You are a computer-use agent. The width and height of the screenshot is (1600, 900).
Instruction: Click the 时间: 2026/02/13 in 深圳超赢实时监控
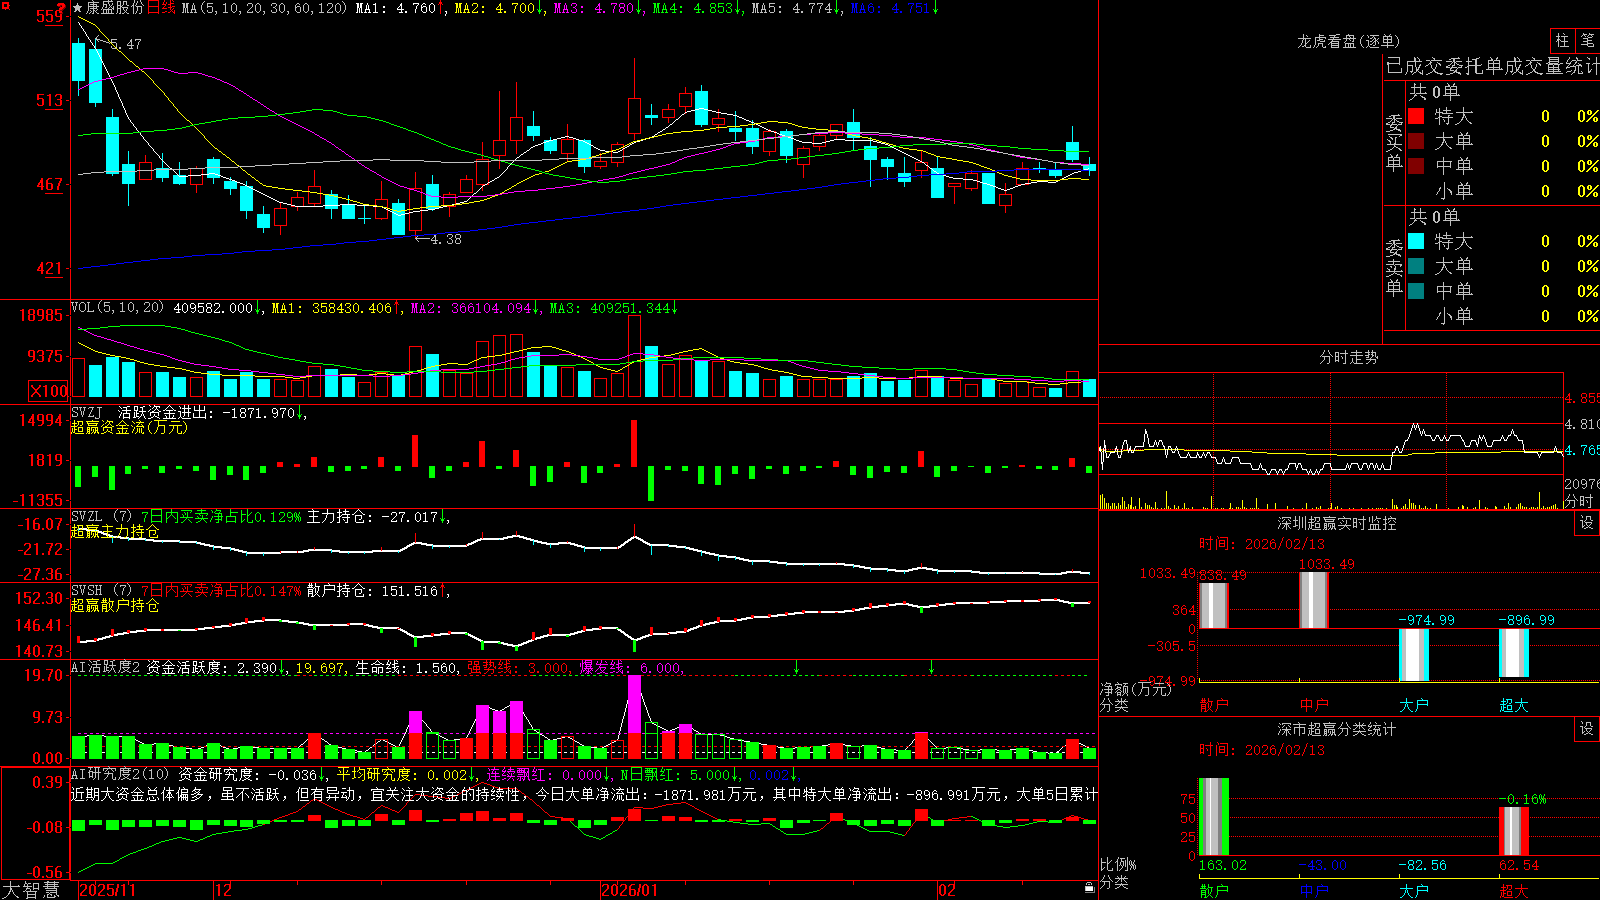[x=1262, y=544]
